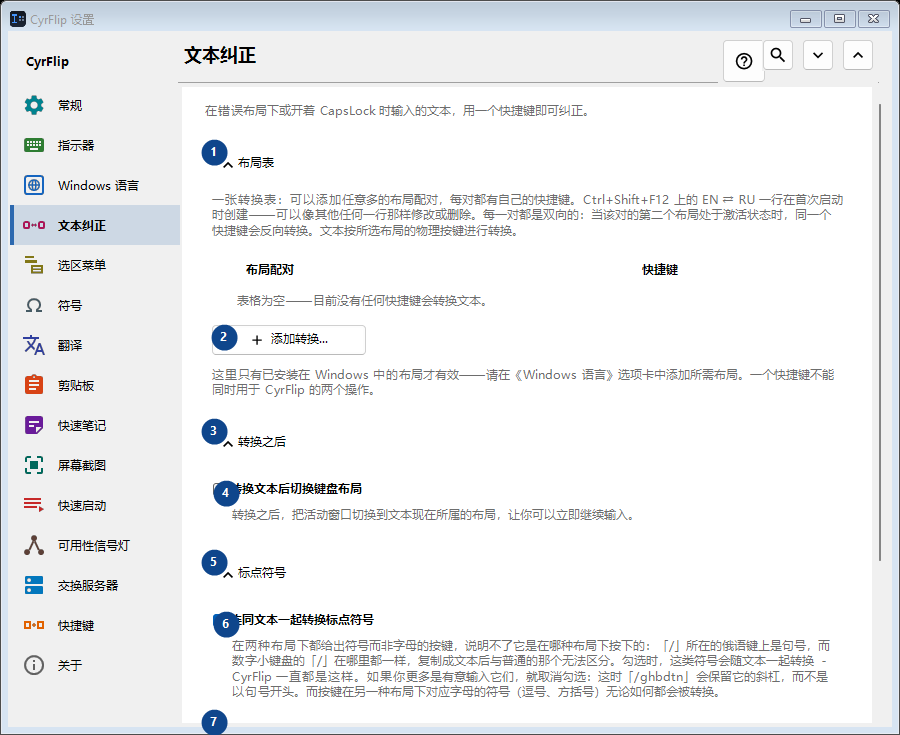Maximize the CyrFlip 设置 window

tap(839, 19)
